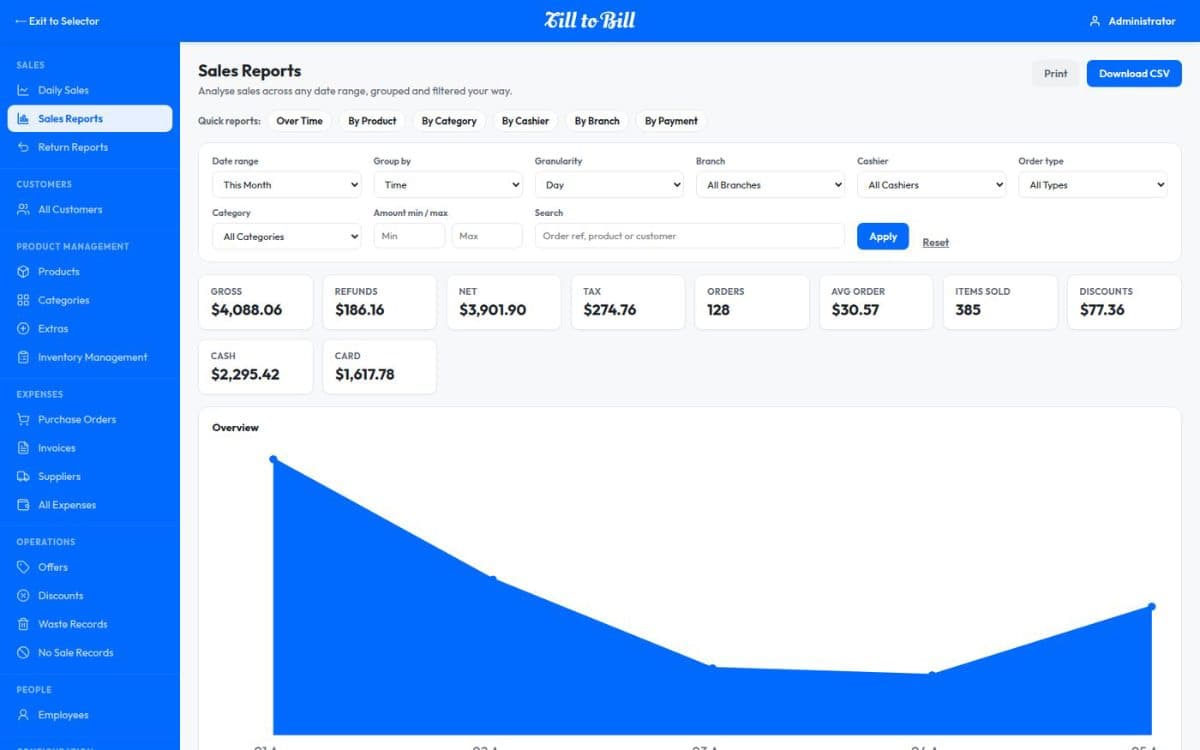Click the CARD $1,617.78 card
Viewport: 1200px width, 750px height.
point(380,366)
